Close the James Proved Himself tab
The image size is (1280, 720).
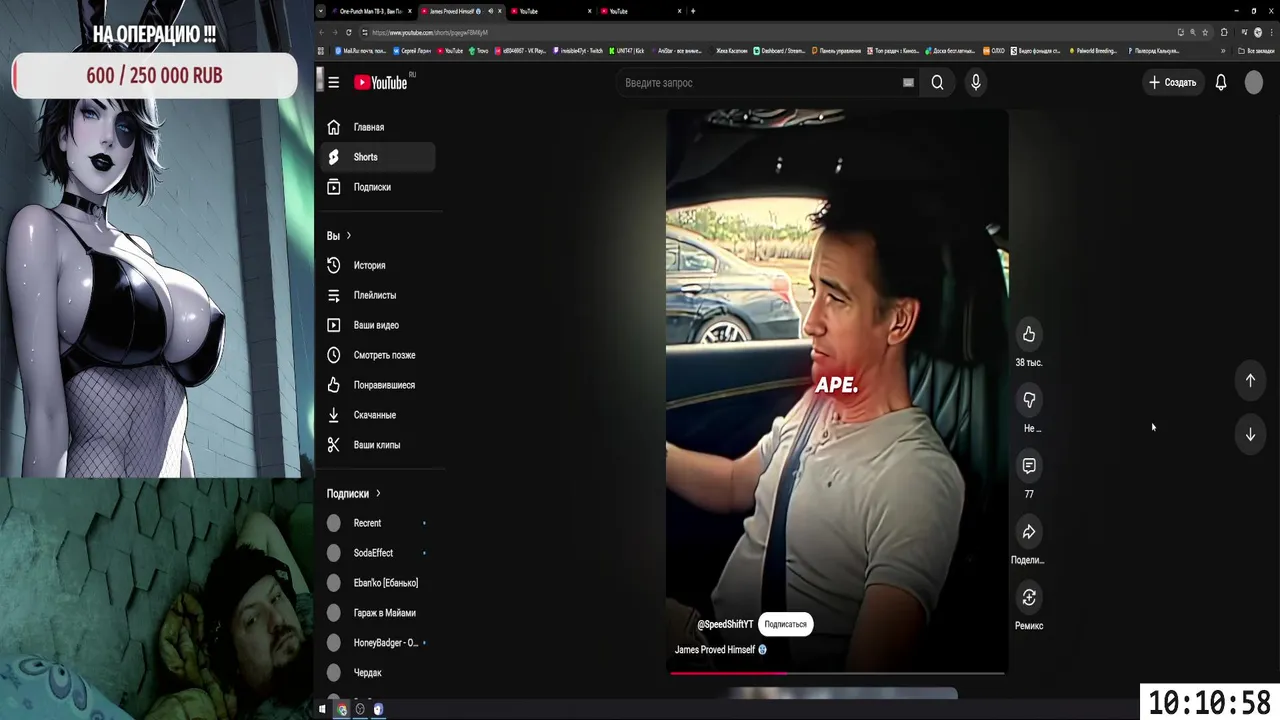pyautogui.click(x=499, y=11)
